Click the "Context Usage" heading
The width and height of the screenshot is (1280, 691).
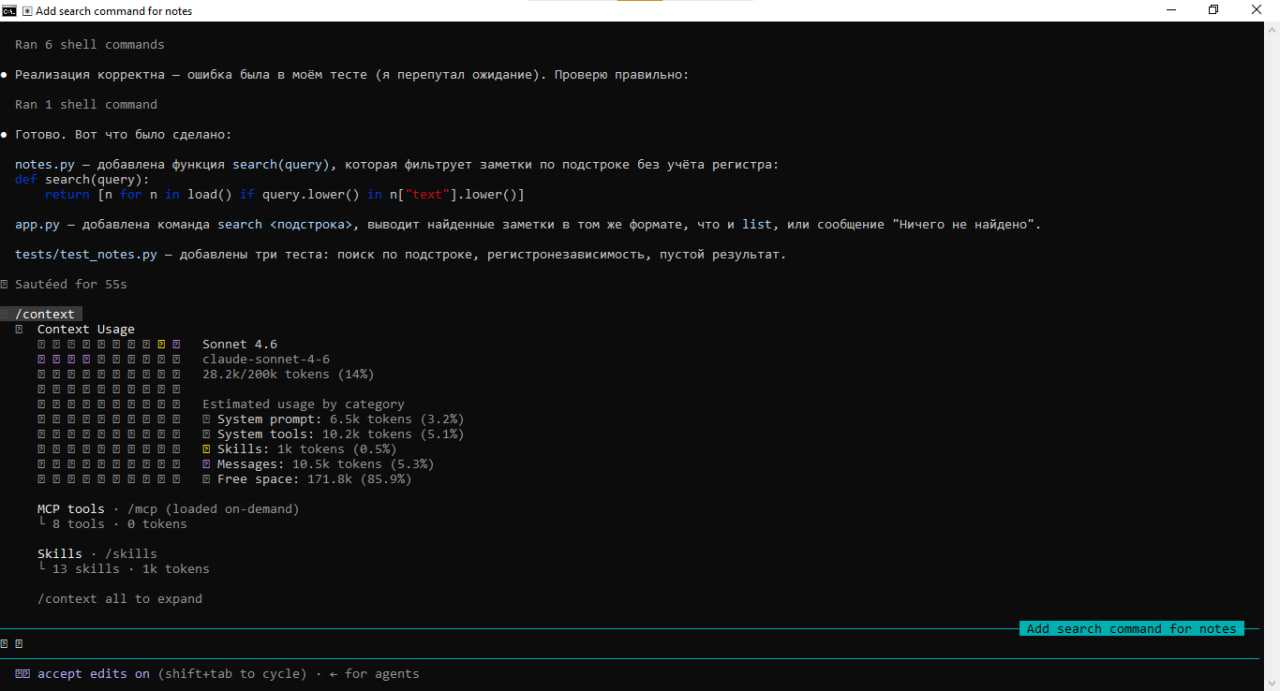click(x=86, y=329)
